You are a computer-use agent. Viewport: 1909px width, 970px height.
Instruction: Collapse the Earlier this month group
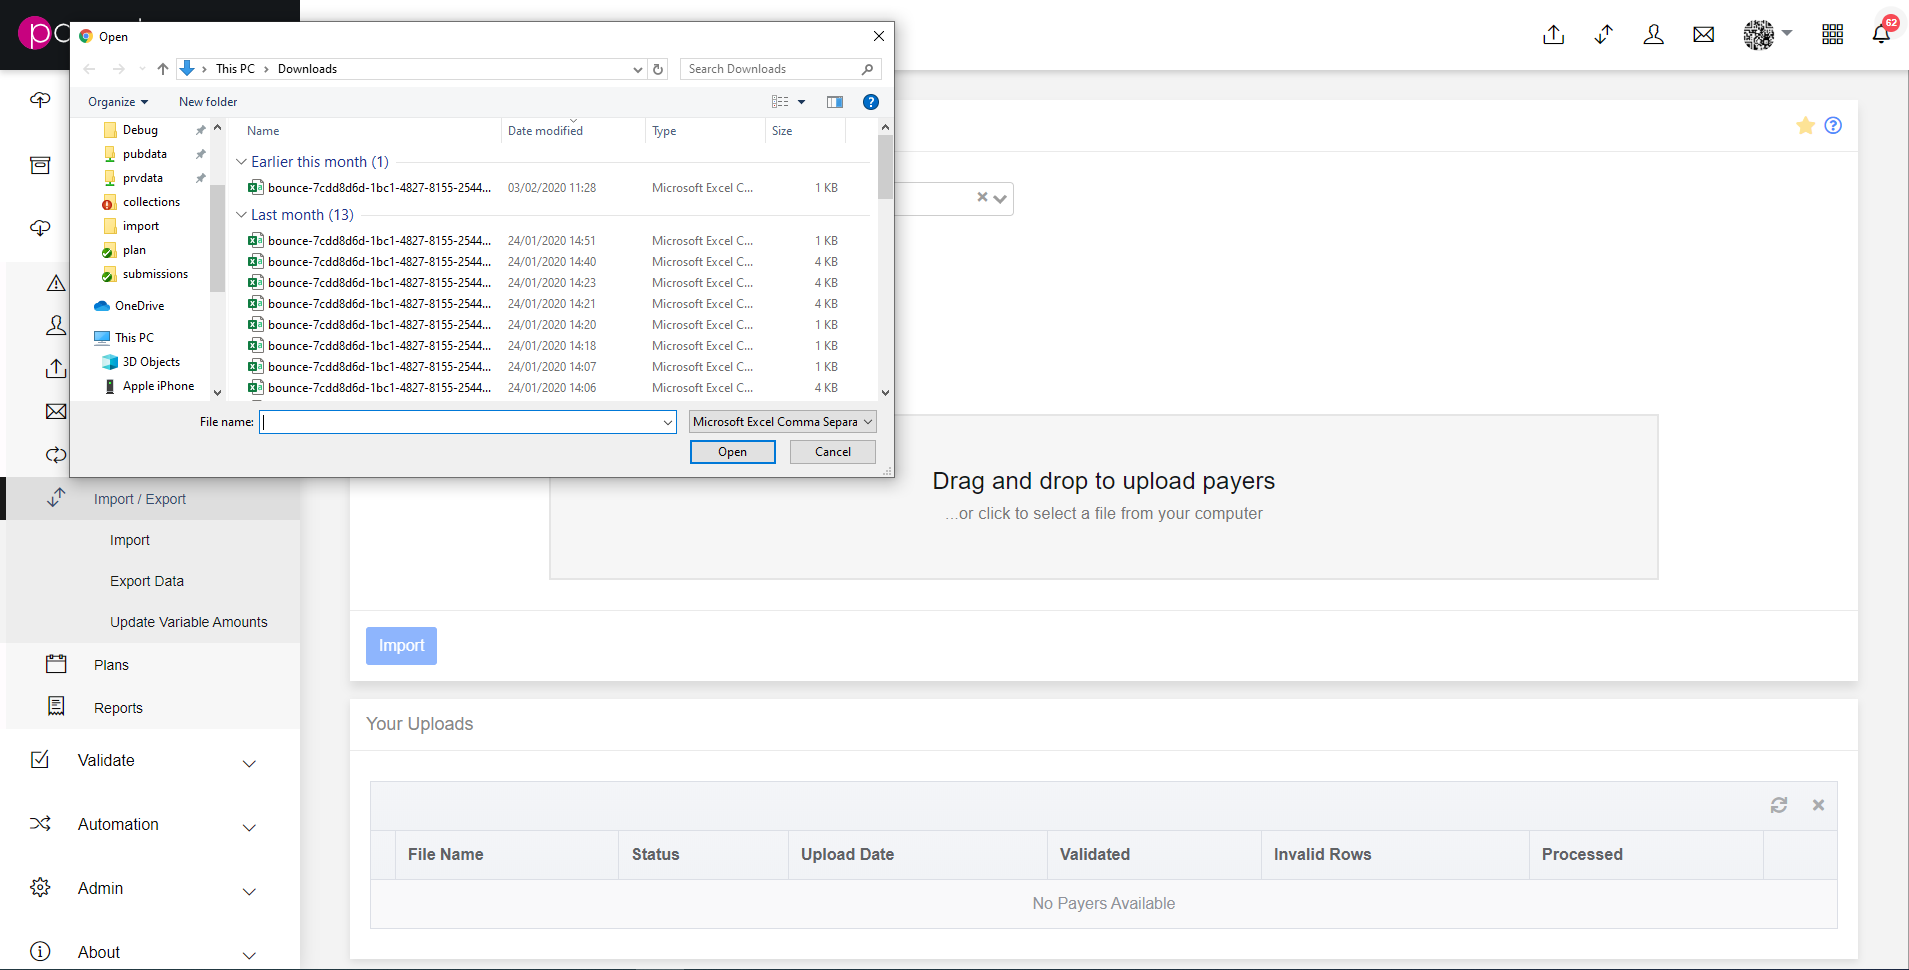[x=241, y=162]
